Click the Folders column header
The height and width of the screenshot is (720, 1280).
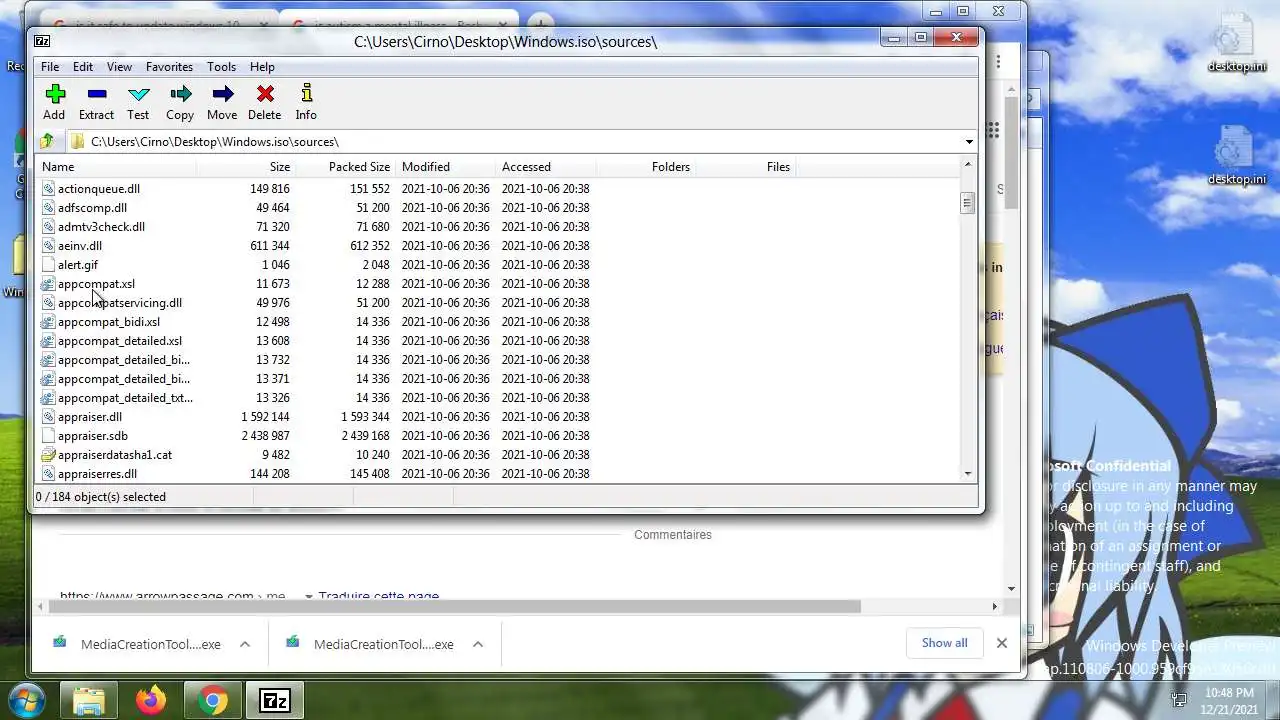click(646, 167)
